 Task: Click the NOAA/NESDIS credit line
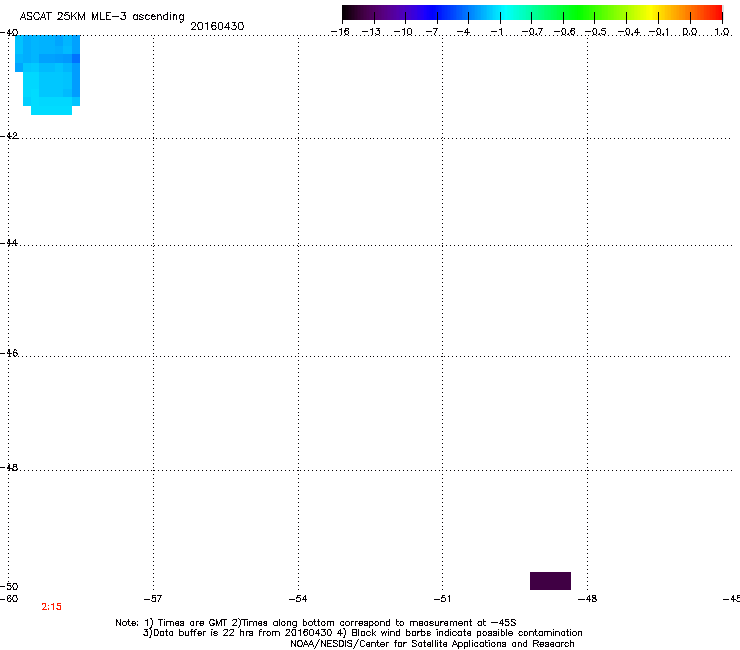[x=432, y=644]
